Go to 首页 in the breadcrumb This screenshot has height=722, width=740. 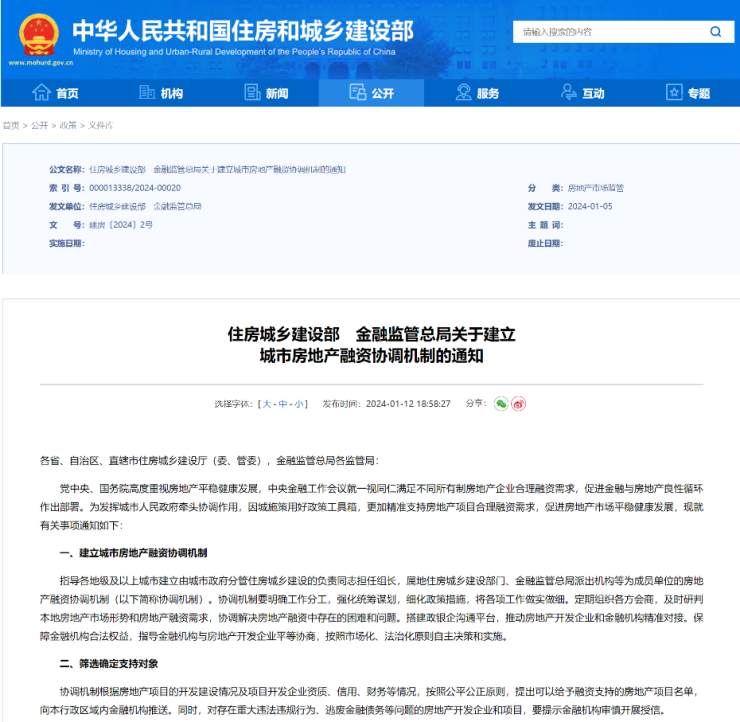[11, 126]
